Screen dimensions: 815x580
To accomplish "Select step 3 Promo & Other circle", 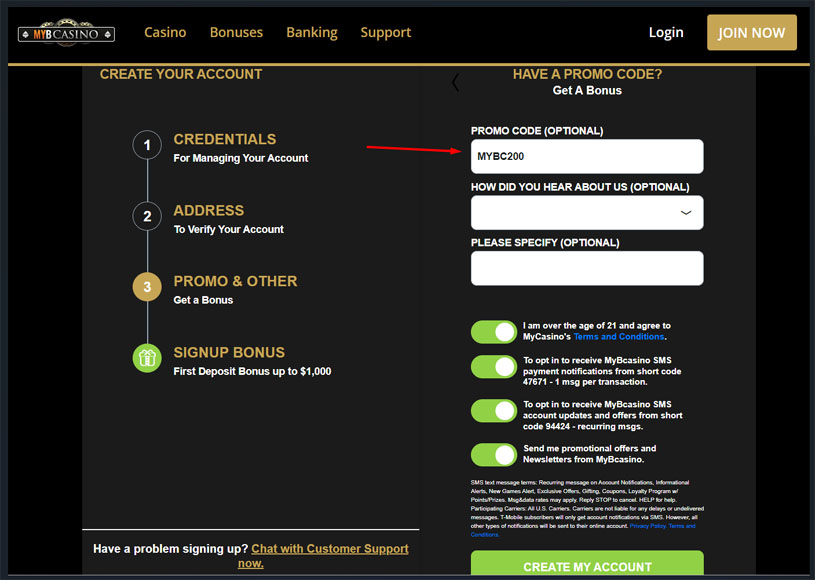I will pyautogui.click(x=147, y=287).
